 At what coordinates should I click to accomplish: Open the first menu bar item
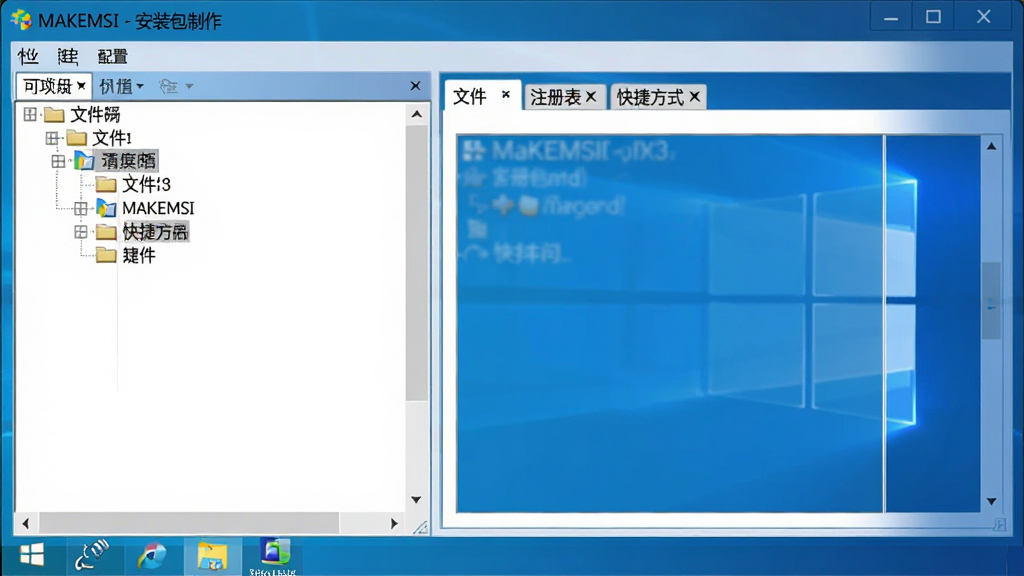28,57
